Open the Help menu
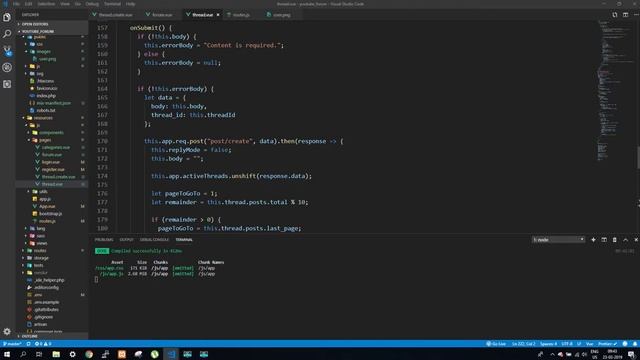The image size is (640, 360). pyautogui.click(x=130, y=4)
